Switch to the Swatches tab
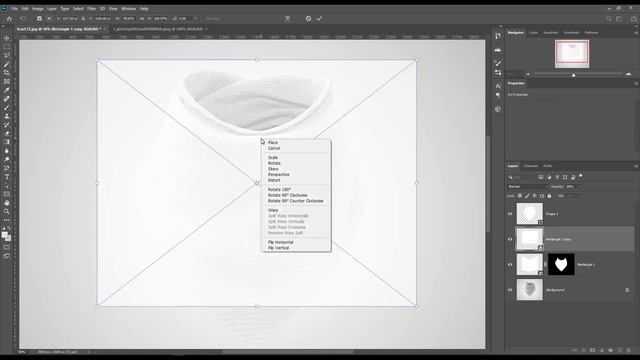Viewport: 640px width, 360px height. coord(551,33)
